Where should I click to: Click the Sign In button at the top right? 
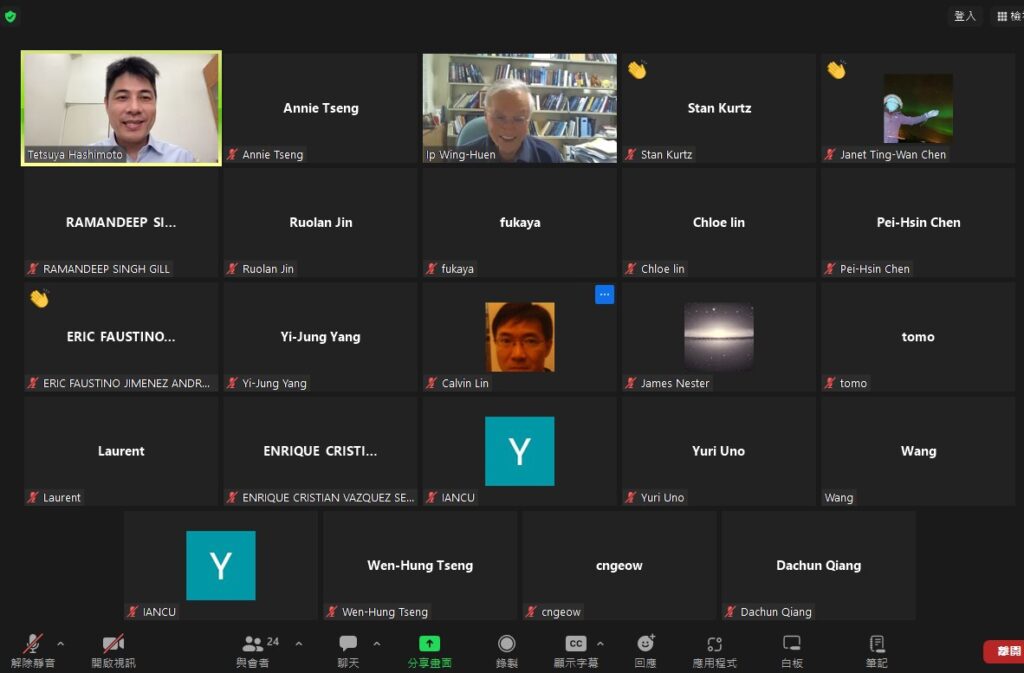tap(965, 16)
